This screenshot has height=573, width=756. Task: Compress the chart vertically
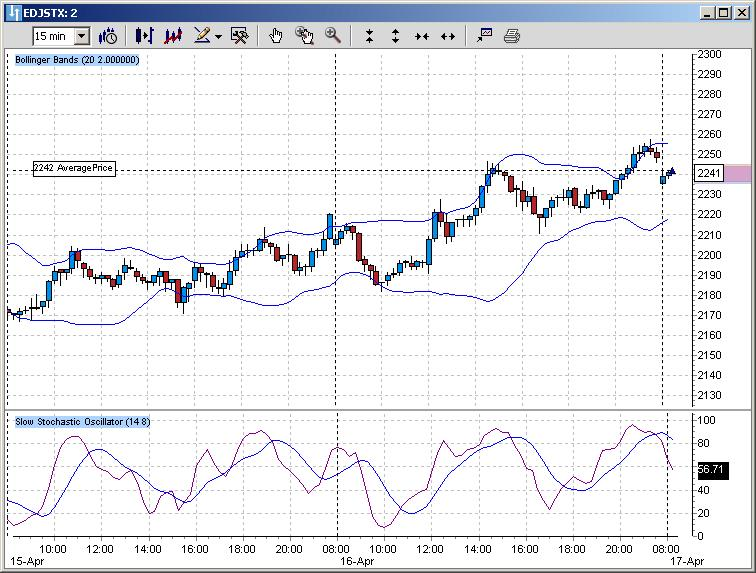pyautogui.click(x=369, y=36)
